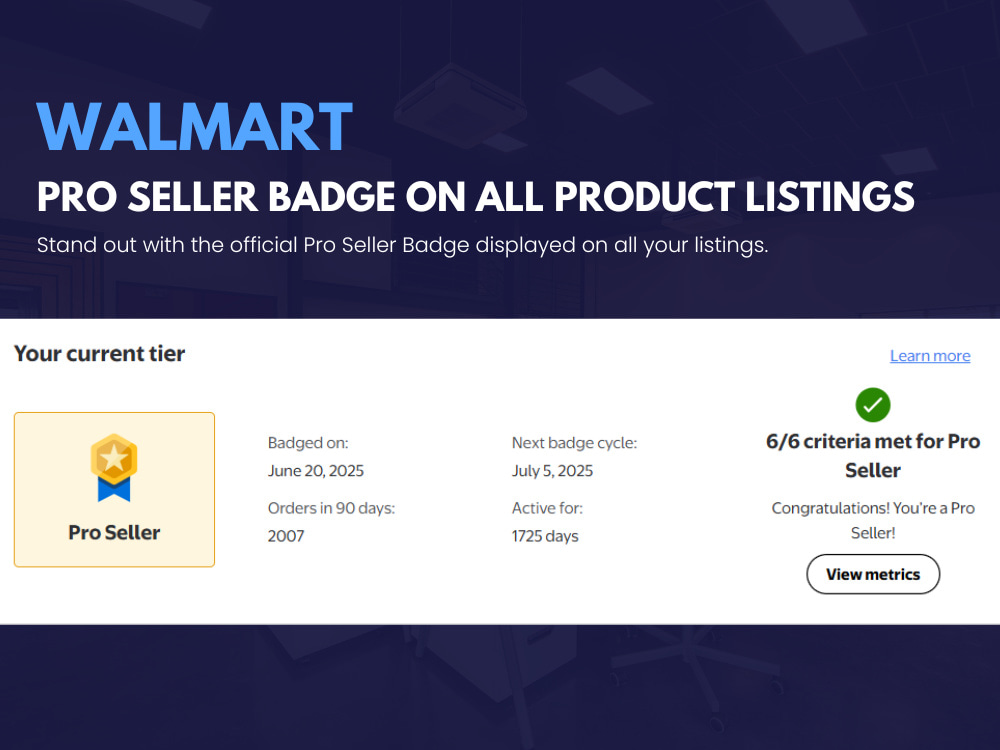This screenshot has height=750, width=1000.
Task: Click the Stand out with badge subtitle text
Action: point(402,245)
